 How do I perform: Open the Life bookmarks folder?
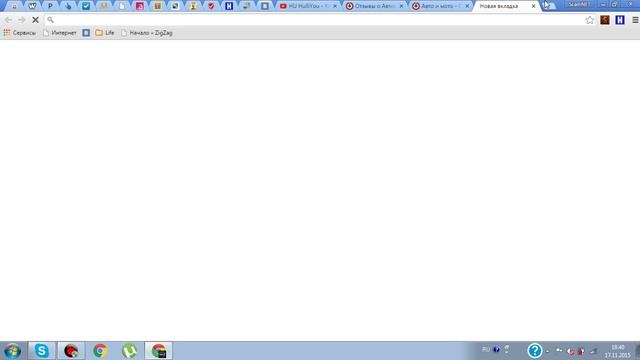coord(105,33)
